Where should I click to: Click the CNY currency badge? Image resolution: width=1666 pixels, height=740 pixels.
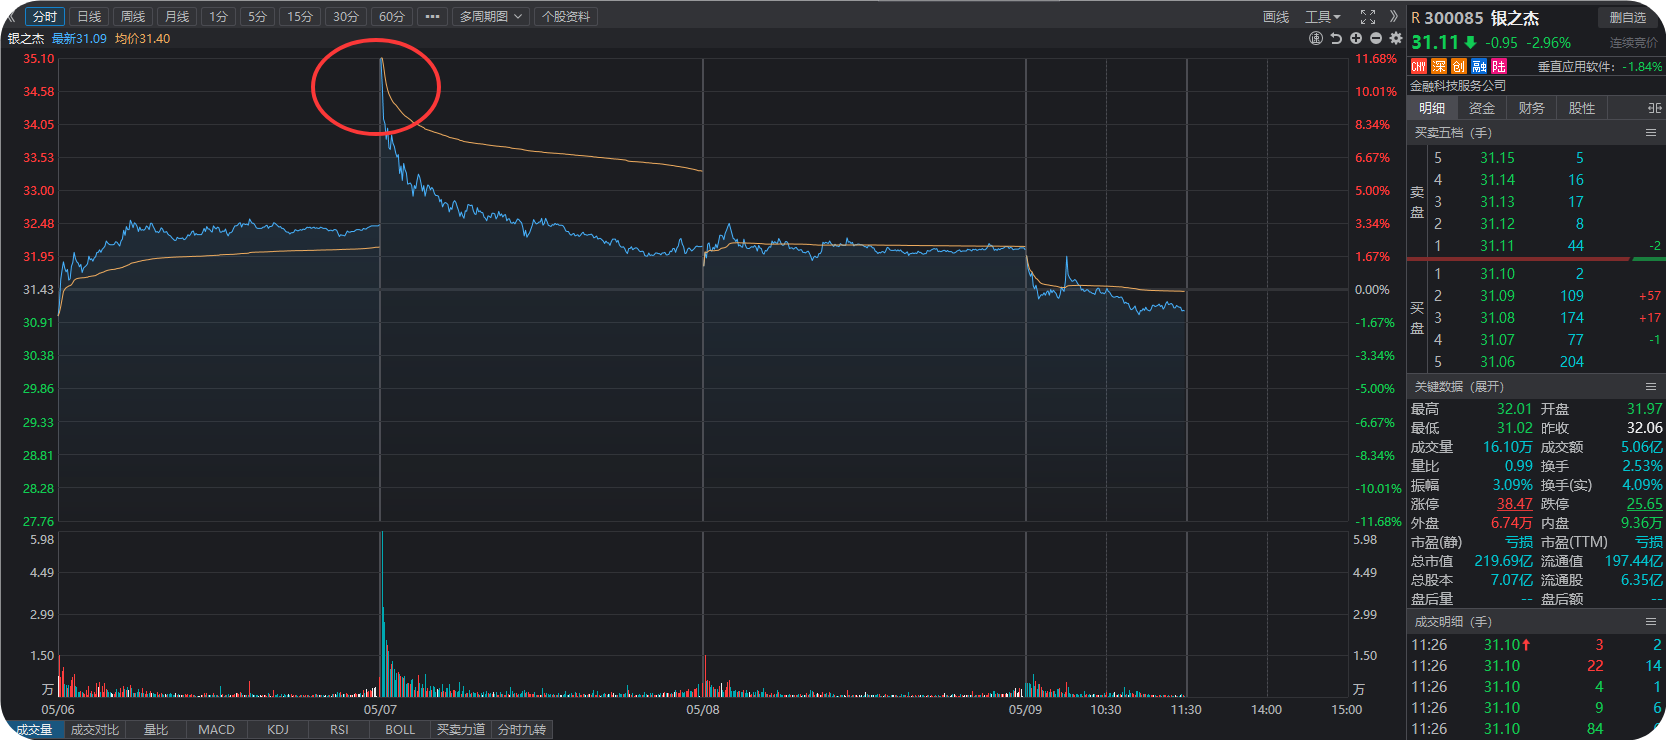[x=1419, y=66]
